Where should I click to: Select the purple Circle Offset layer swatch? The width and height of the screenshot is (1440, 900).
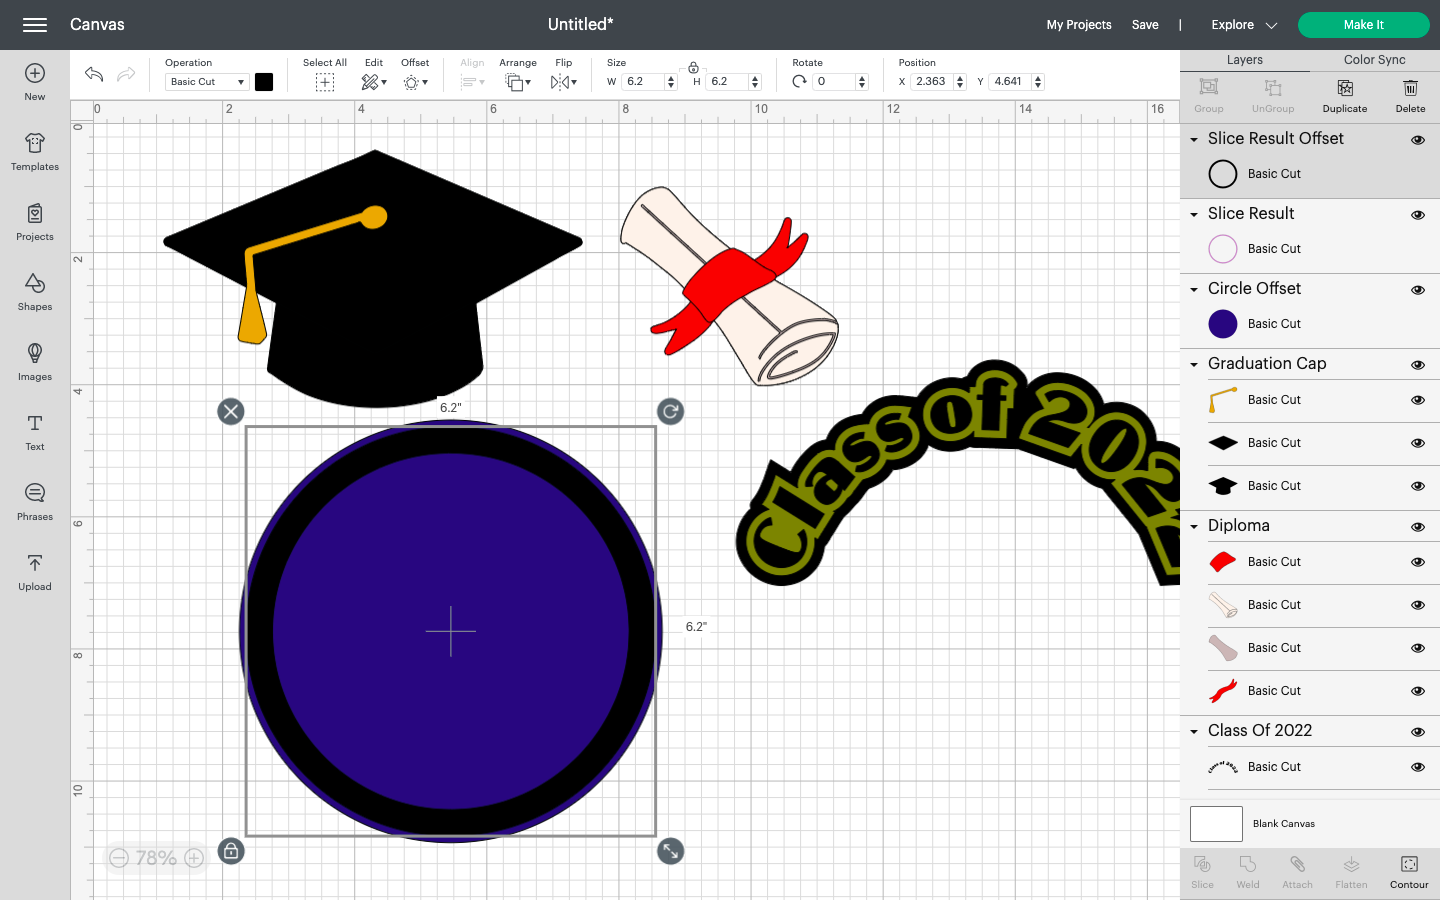[x=1223, y=324]
